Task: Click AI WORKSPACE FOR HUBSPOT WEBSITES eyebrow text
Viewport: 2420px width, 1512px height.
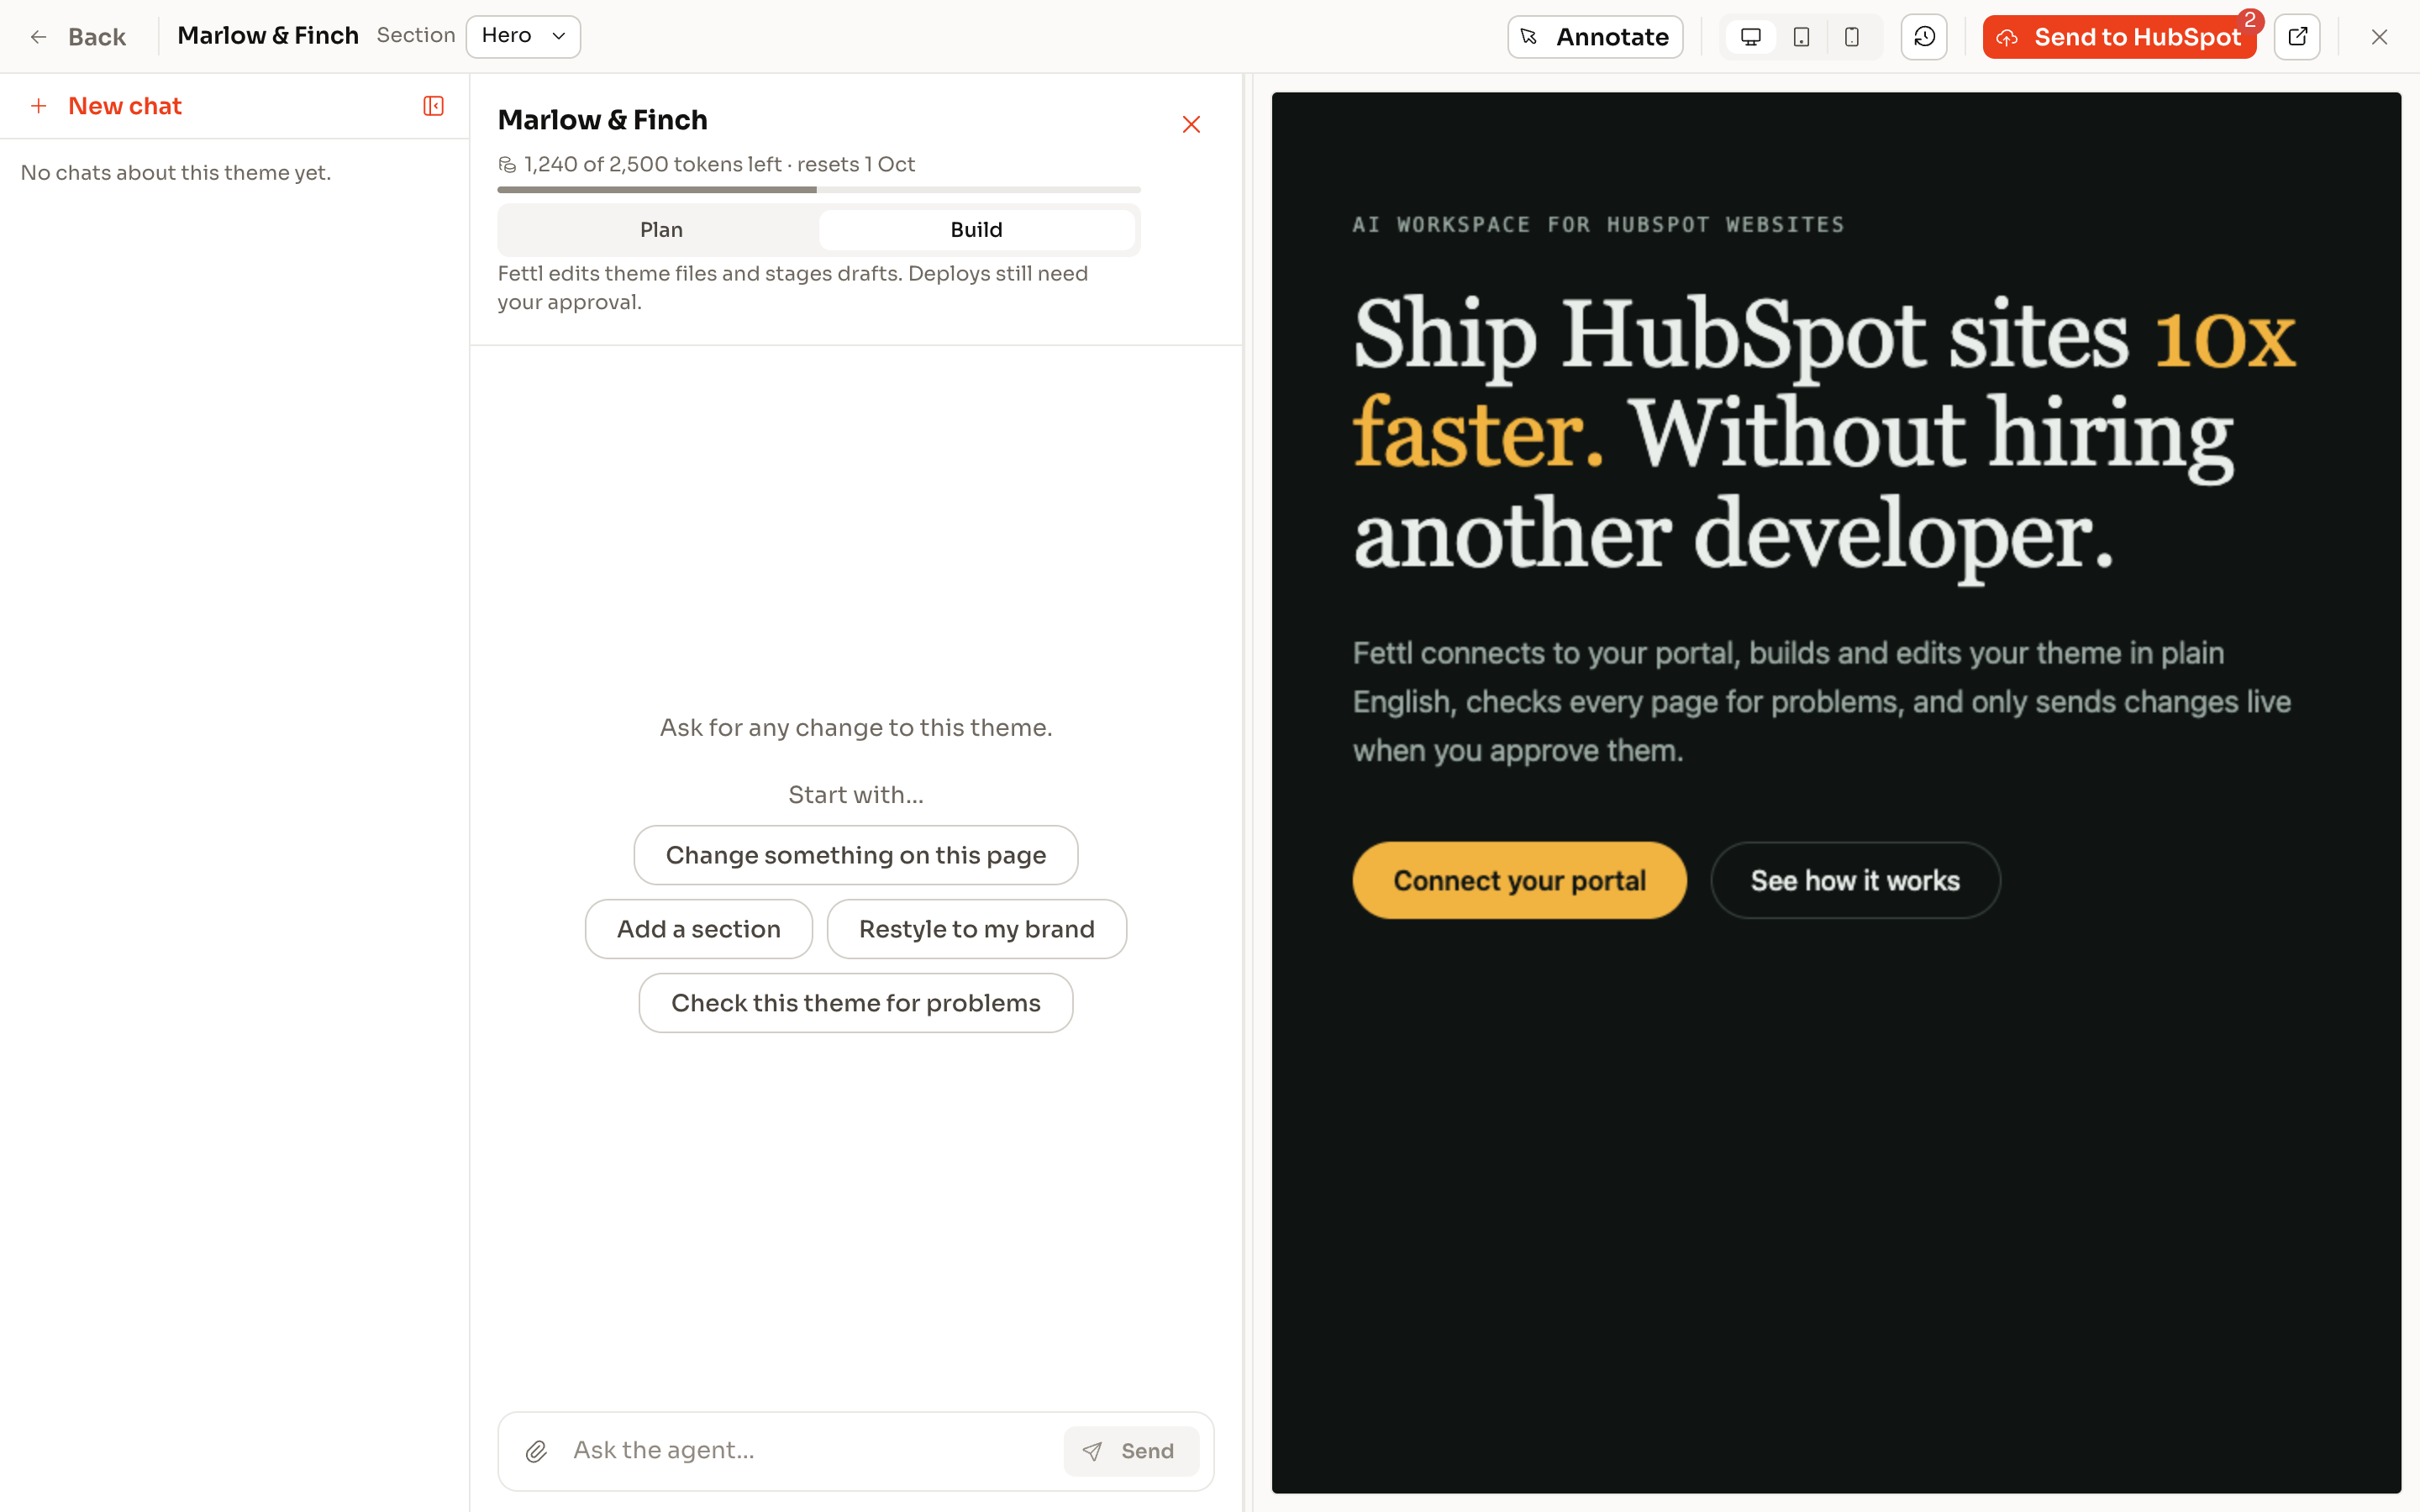Action: pos(1598,225)
